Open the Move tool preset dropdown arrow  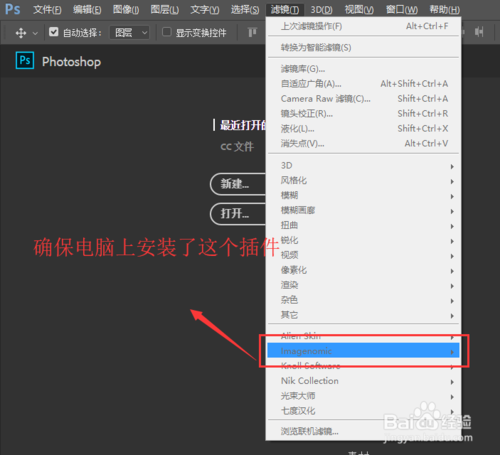35,33
